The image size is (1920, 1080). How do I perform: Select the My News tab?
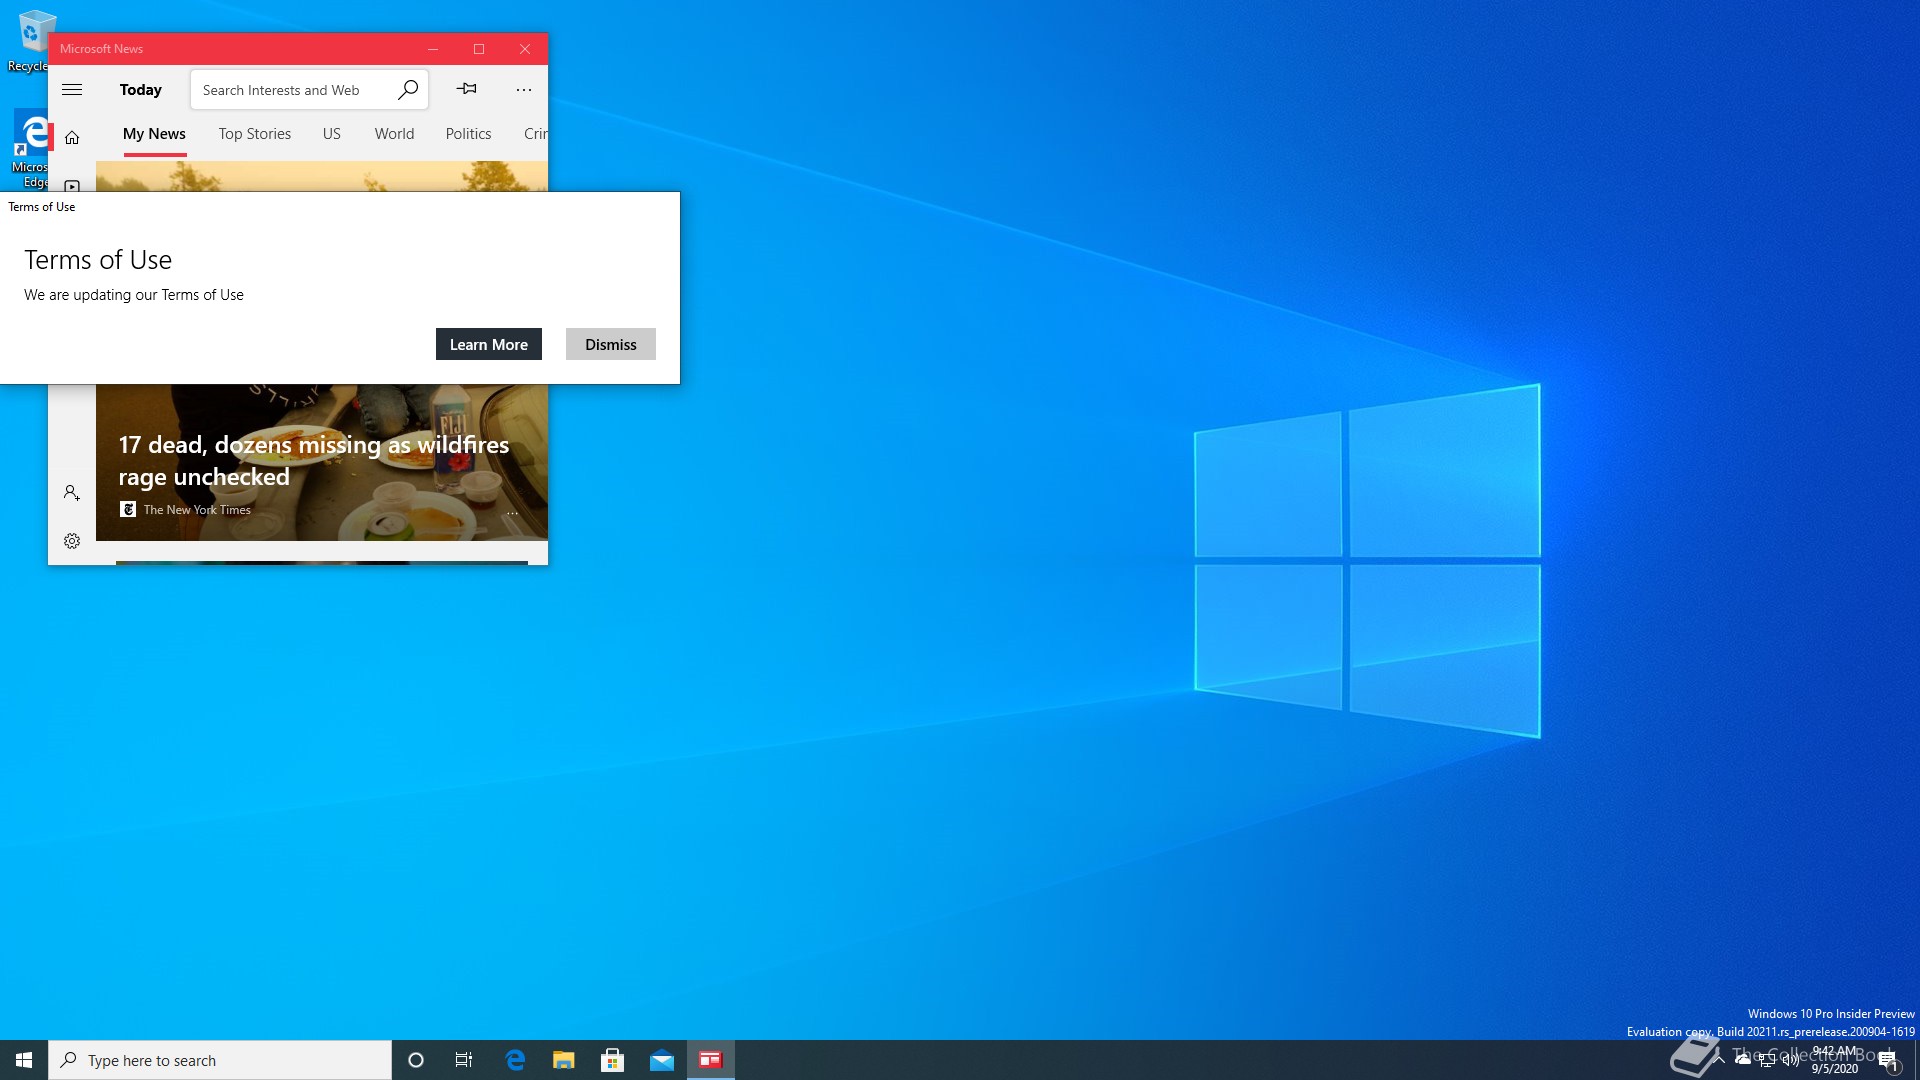(x=154, y=134)
